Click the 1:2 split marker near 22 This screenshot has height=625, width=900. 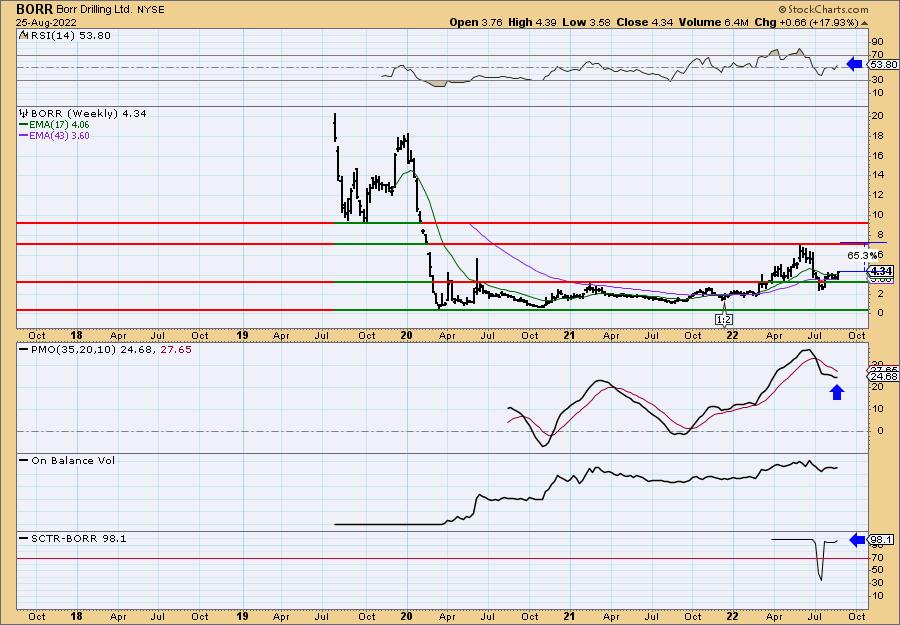724,320
